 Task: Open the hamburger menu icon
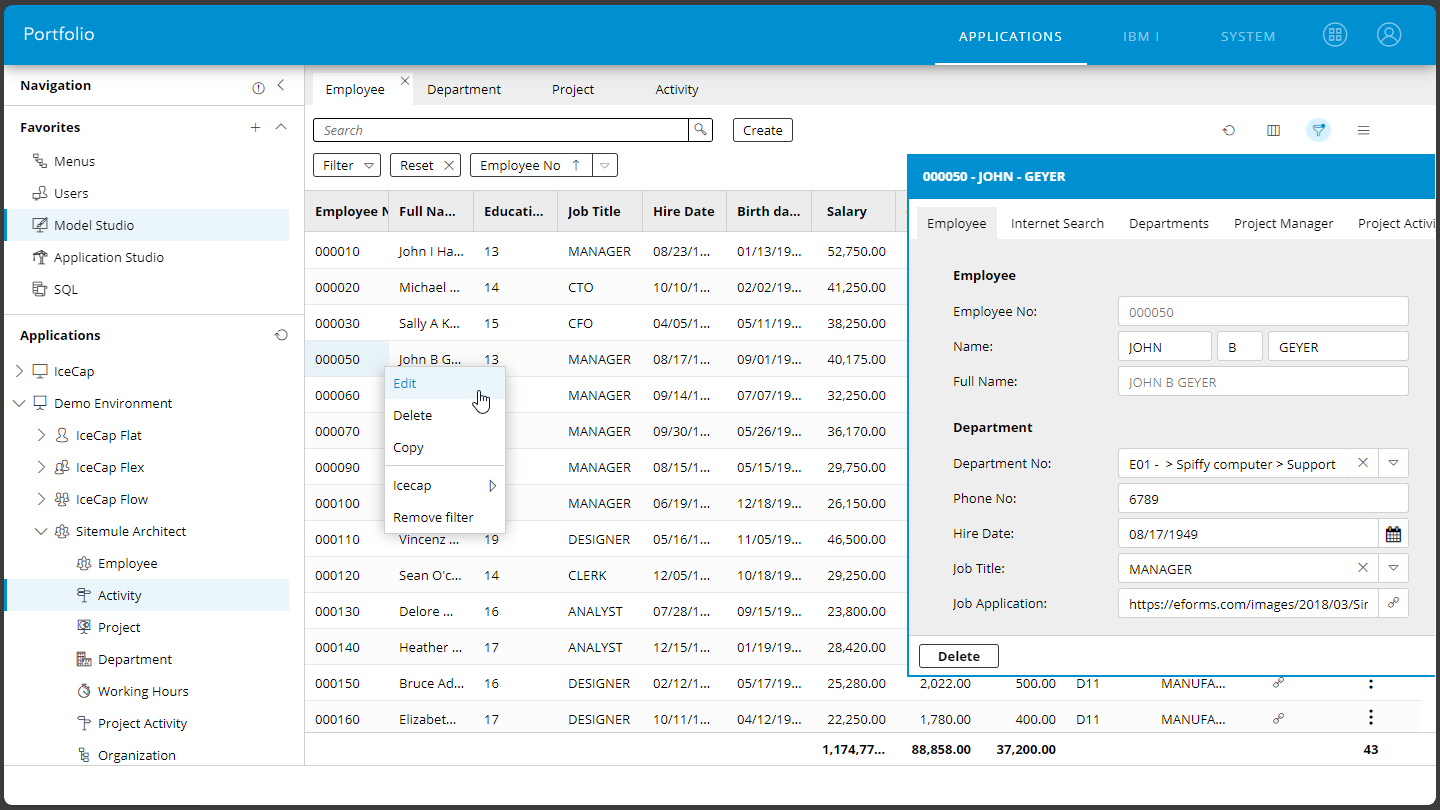(x=1363, y=130)
